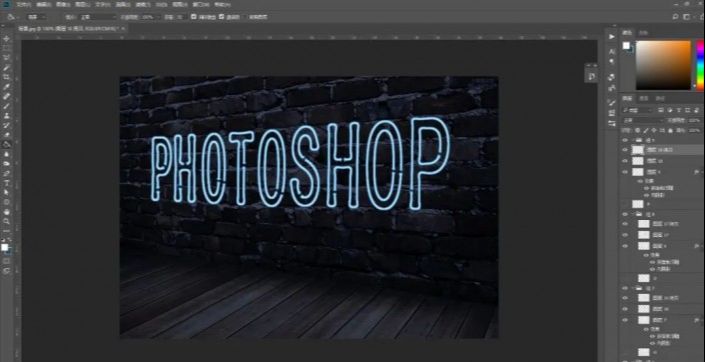This screenshot has width=705, height=362.
Task: Select the Dodge tool
Action: click(x=6, y=163)
